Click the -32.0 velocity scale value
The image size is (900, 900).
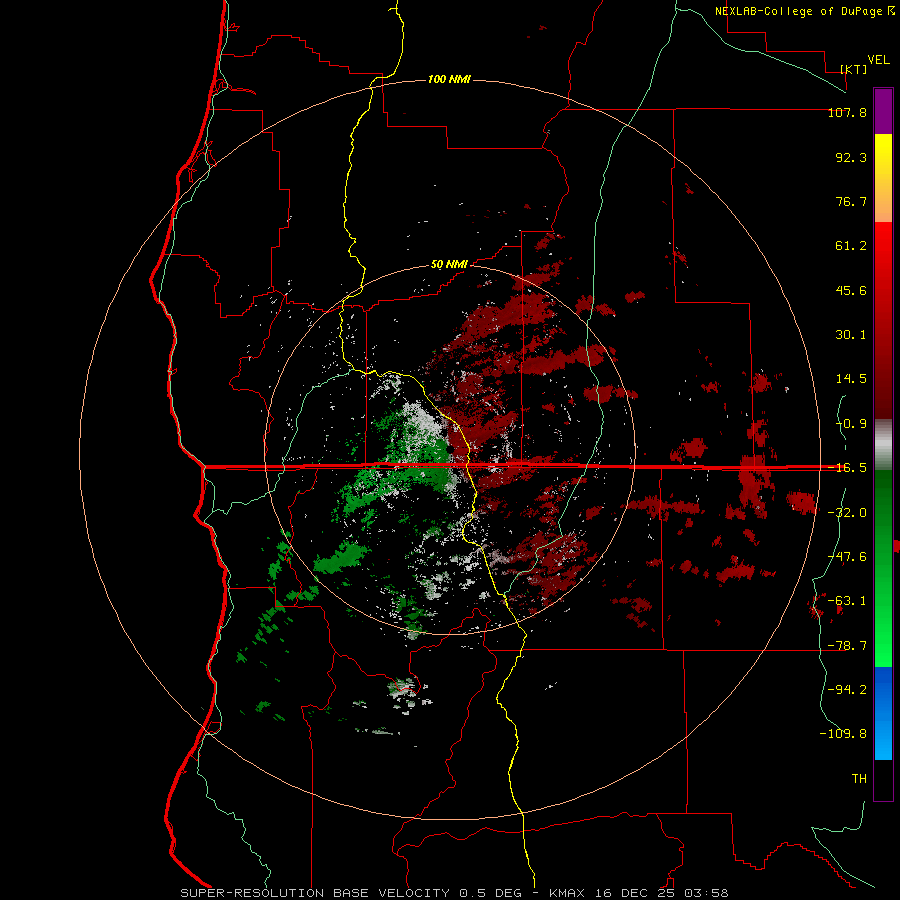coord(847,513)
